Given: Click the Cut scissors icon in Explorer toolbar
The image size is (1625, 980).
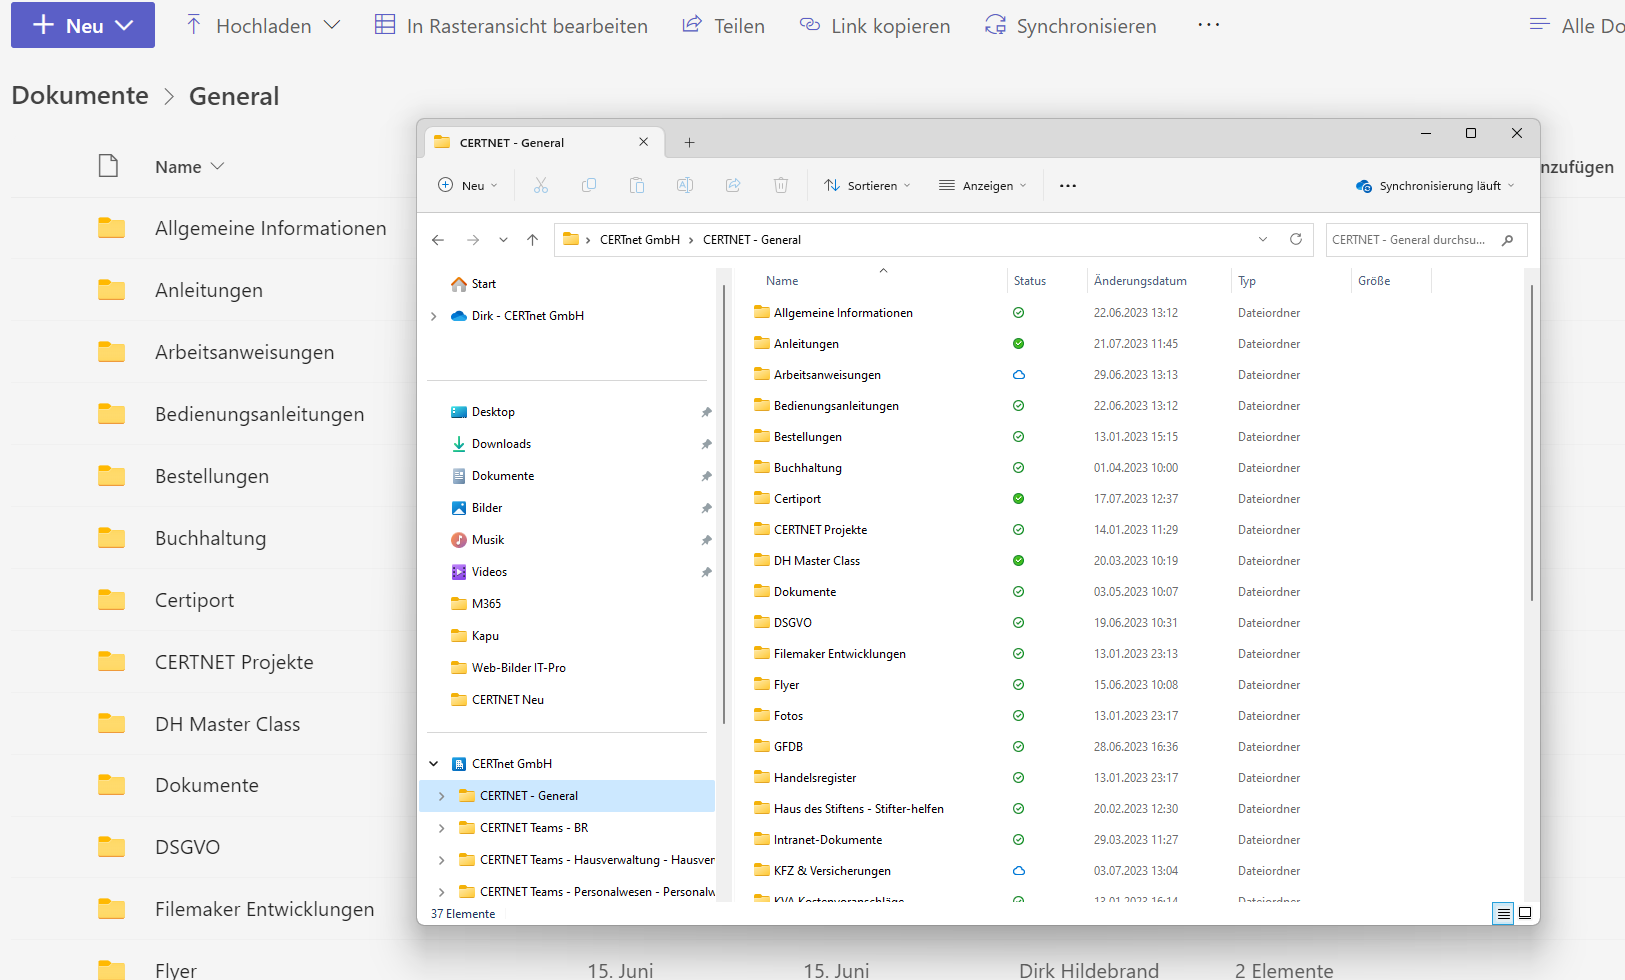Looking at the screenshot, I should (x=541, y=185).
